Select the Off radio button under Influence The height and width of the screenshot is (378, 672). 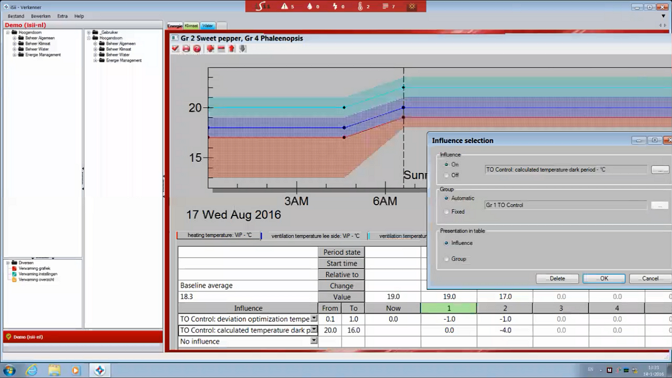click(446, 175)
